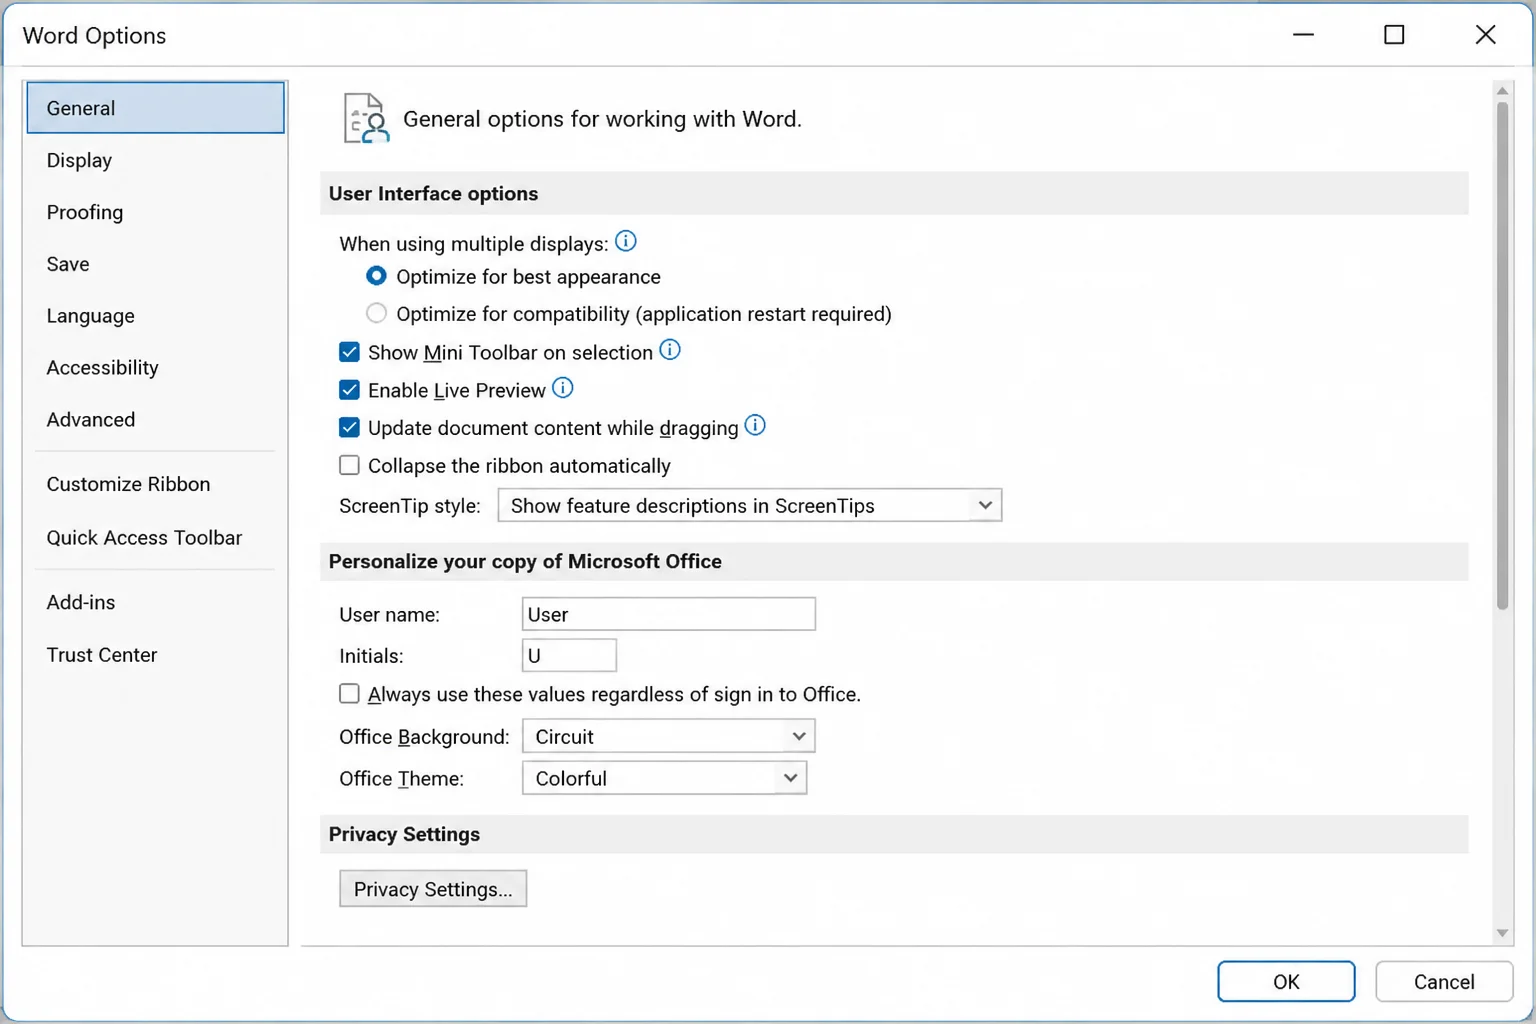Viewport: 1536px width, 1024px height.
Task: Click the Office Background label
Action: click(x=424, y=737)
